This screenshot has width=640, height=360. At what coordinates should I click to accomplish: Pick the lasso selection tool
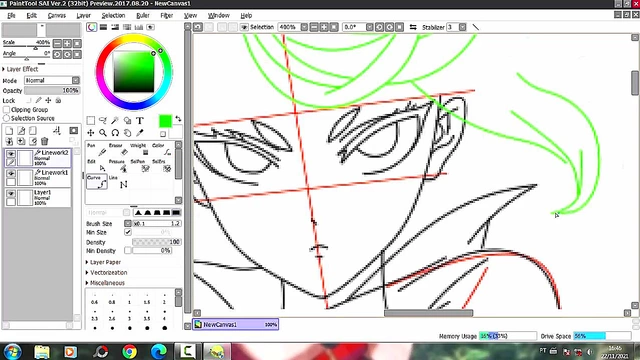pos(103,120)
